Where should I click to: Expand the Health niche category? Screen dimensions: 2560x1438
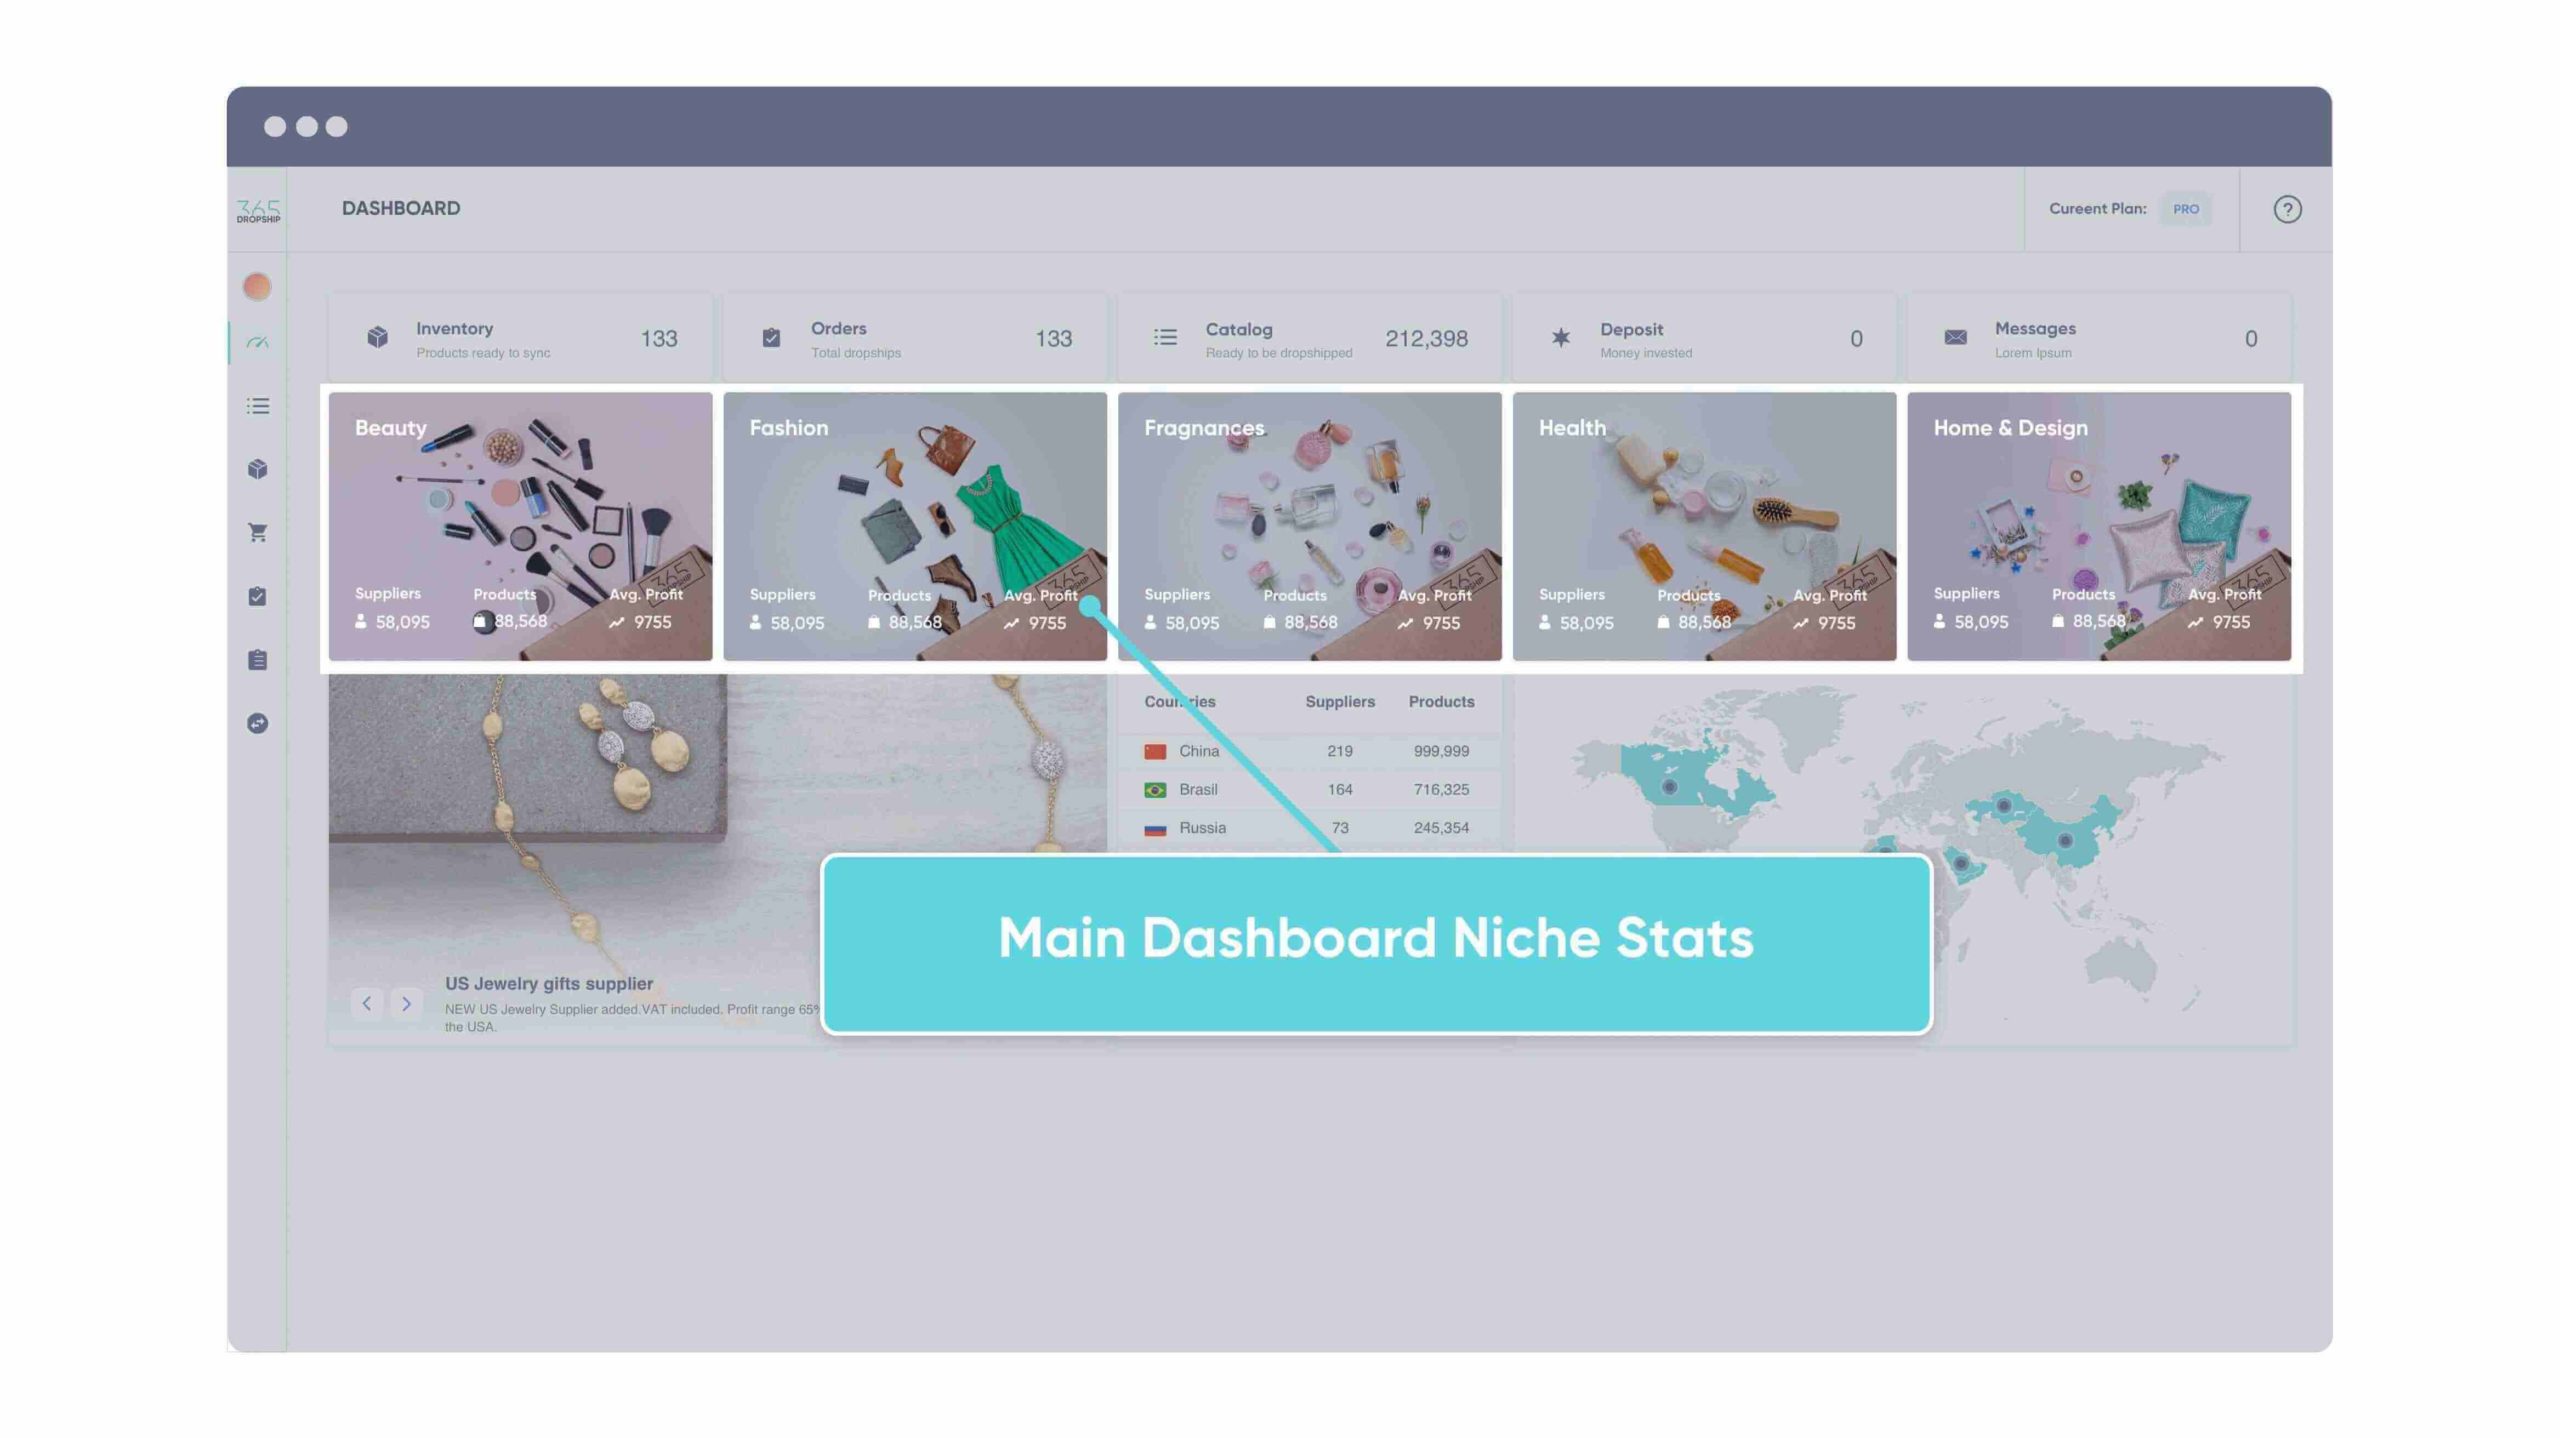coord(1704,526)
